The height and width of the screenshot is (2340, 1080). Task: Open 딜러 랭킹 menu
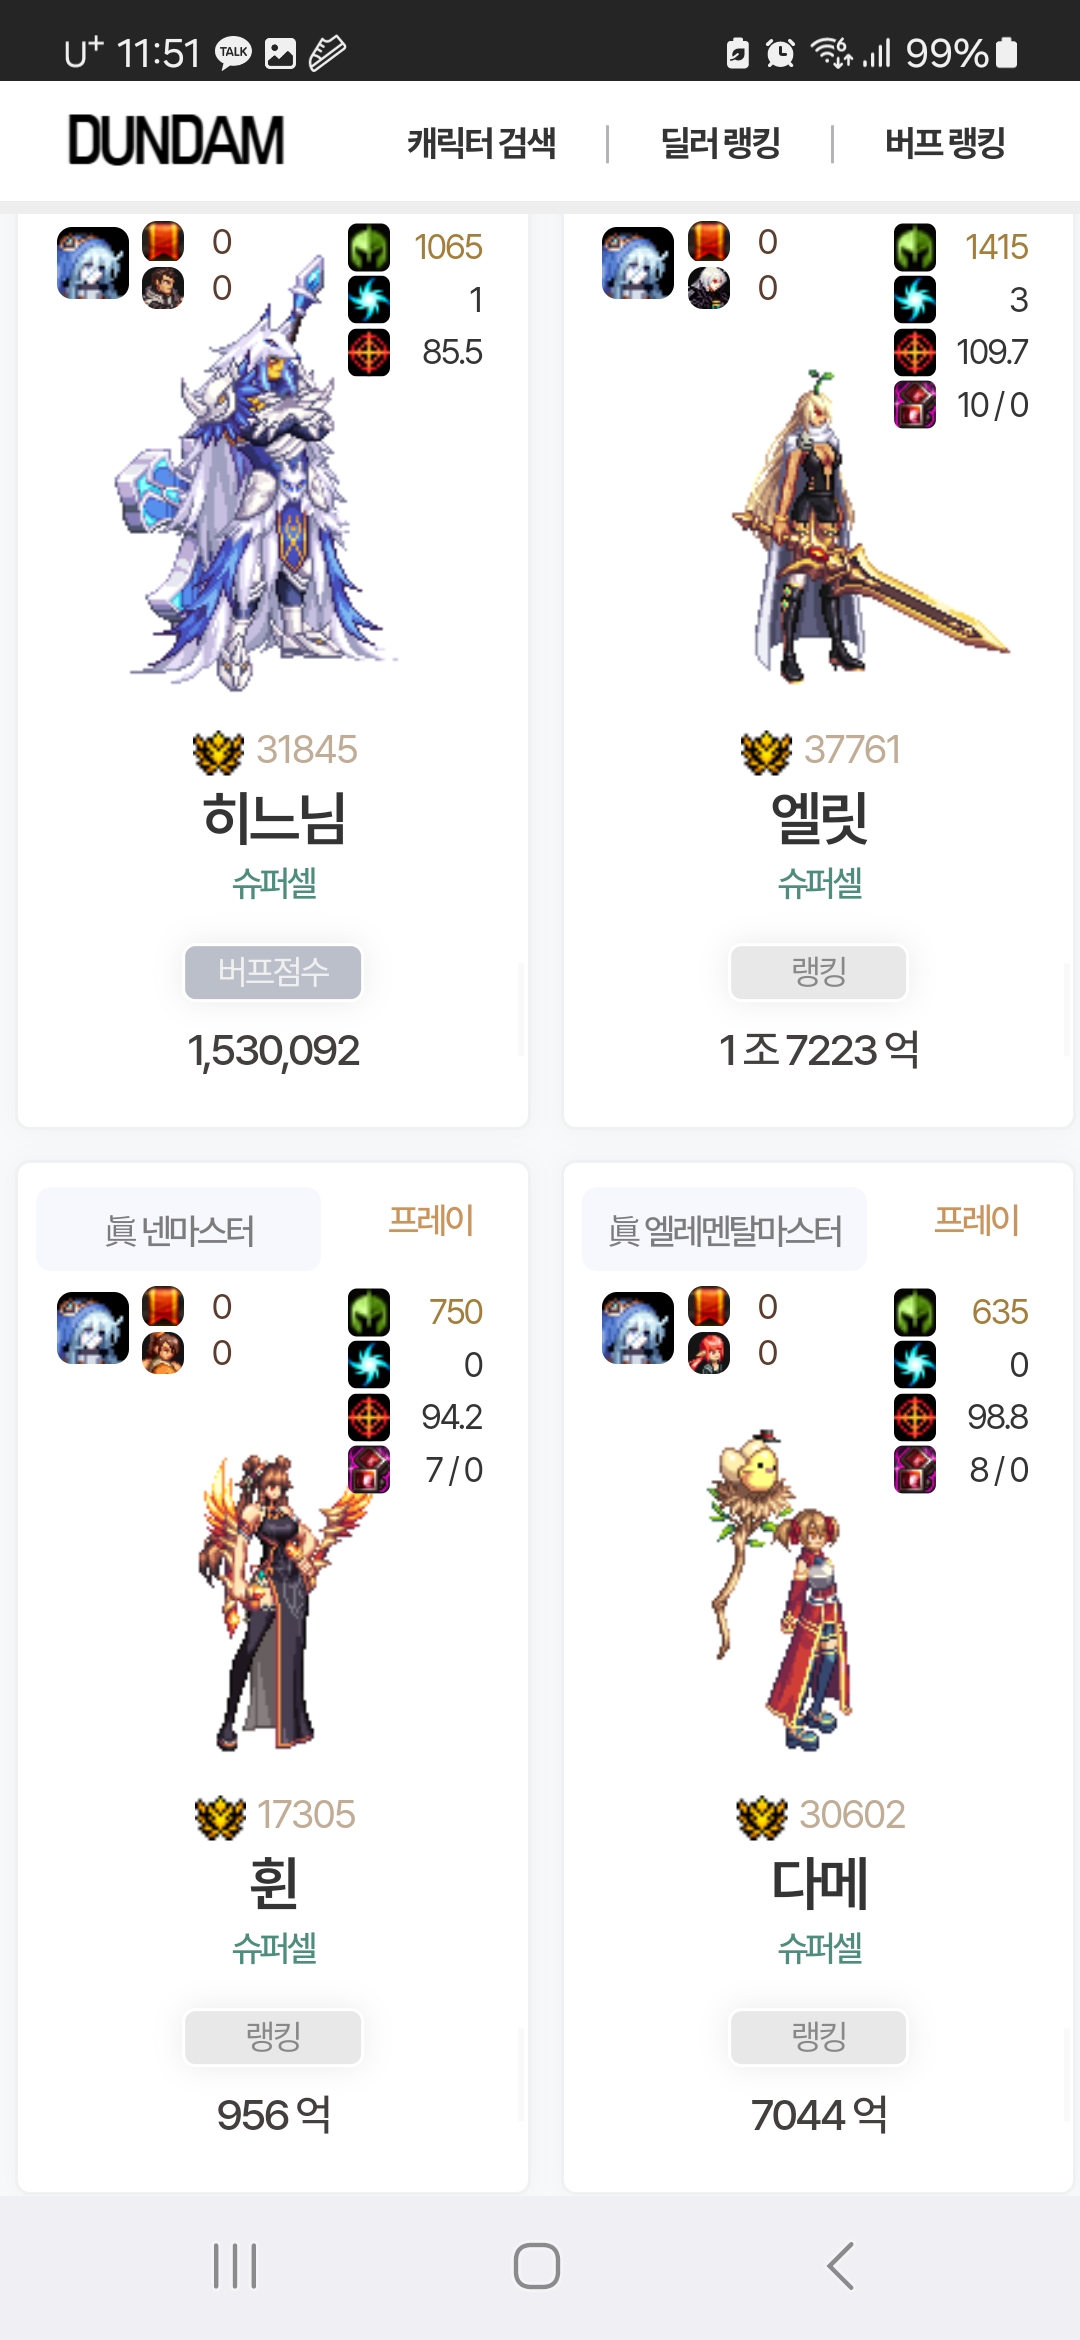[x=720, y=143]
